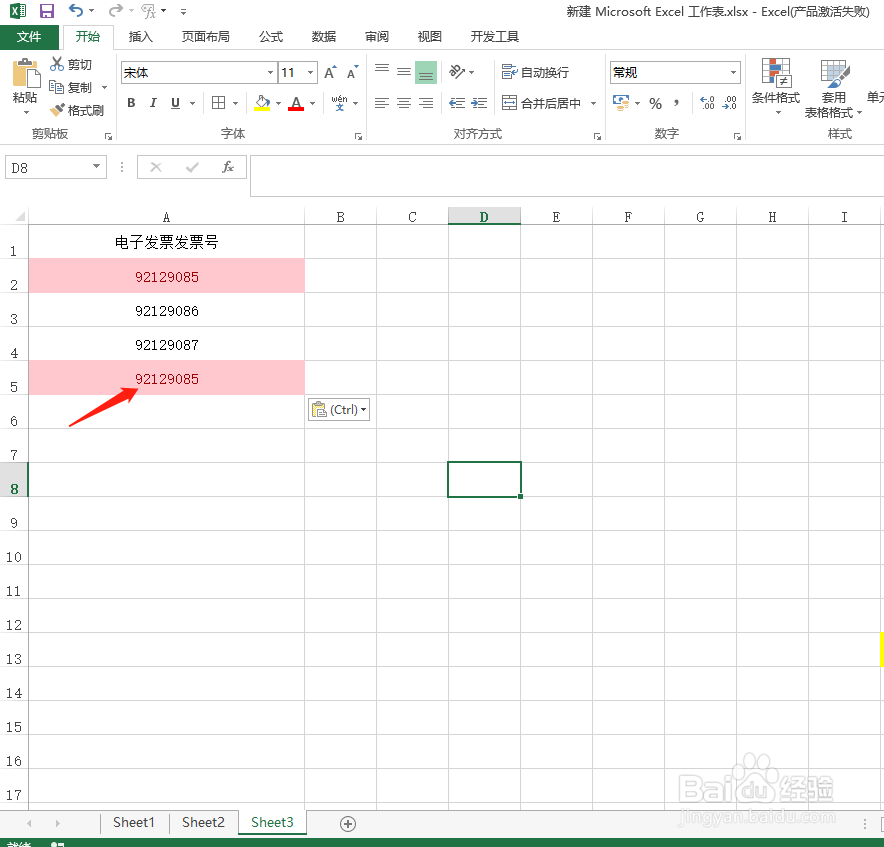The width and height of the screenshot is (884, 847).
Task: Toggle Italic formatting
Action: 153,103
